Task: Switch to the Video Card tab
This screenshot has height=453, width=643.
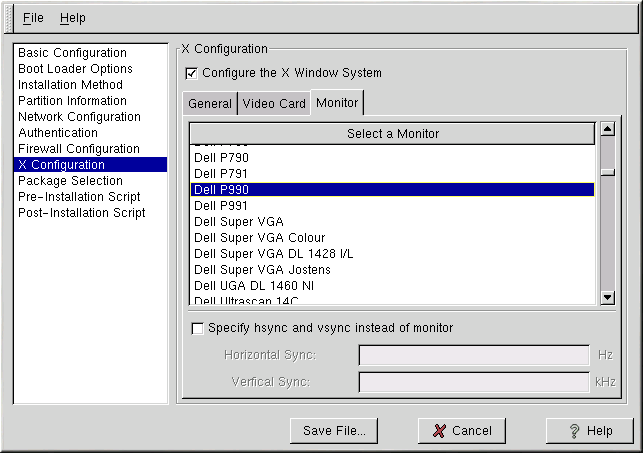Action: click(x=274, y=104)
